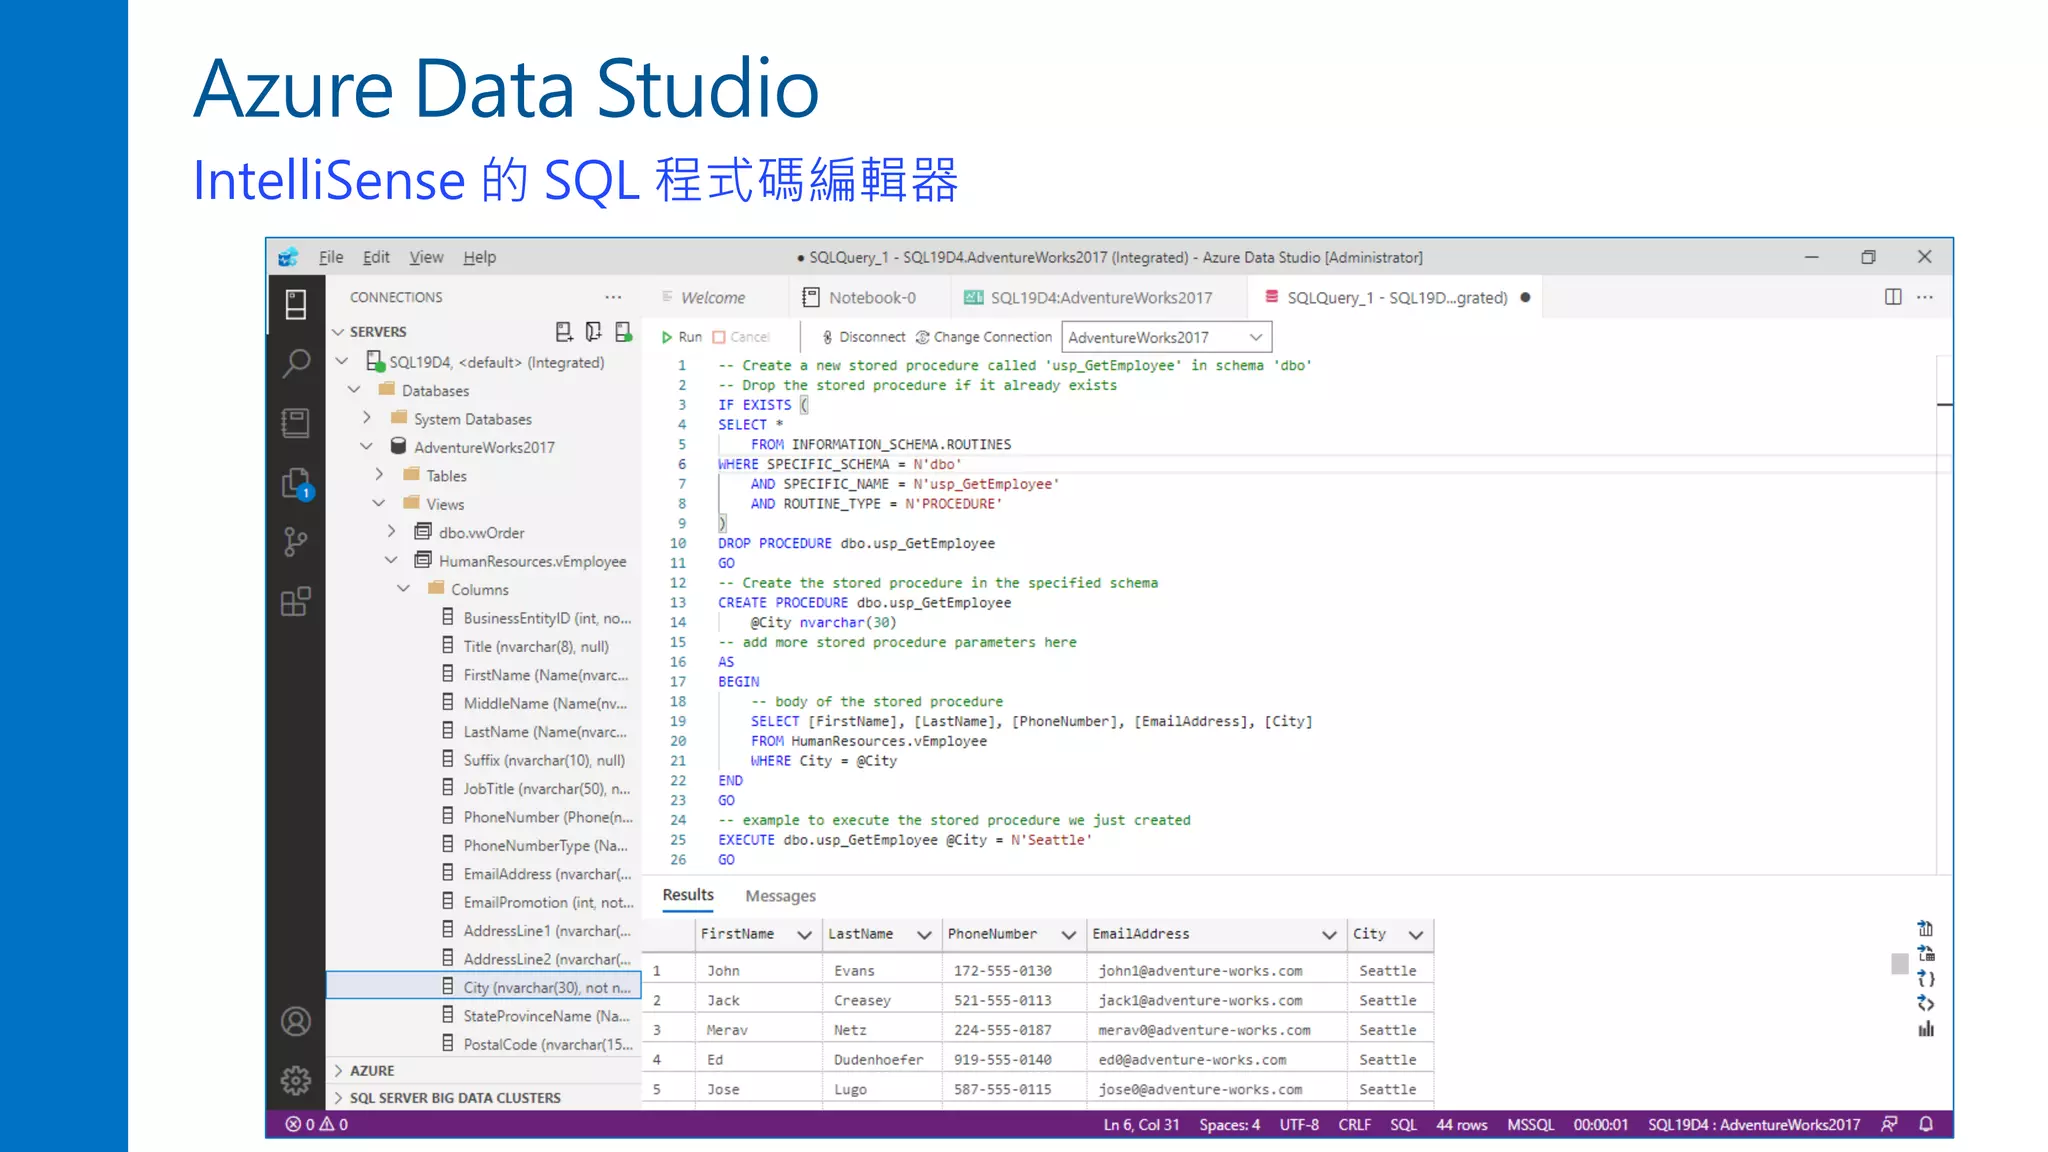The image size is (2048, 1152).
Task: Switch to the Messages tab
Action: pos(780,896)
